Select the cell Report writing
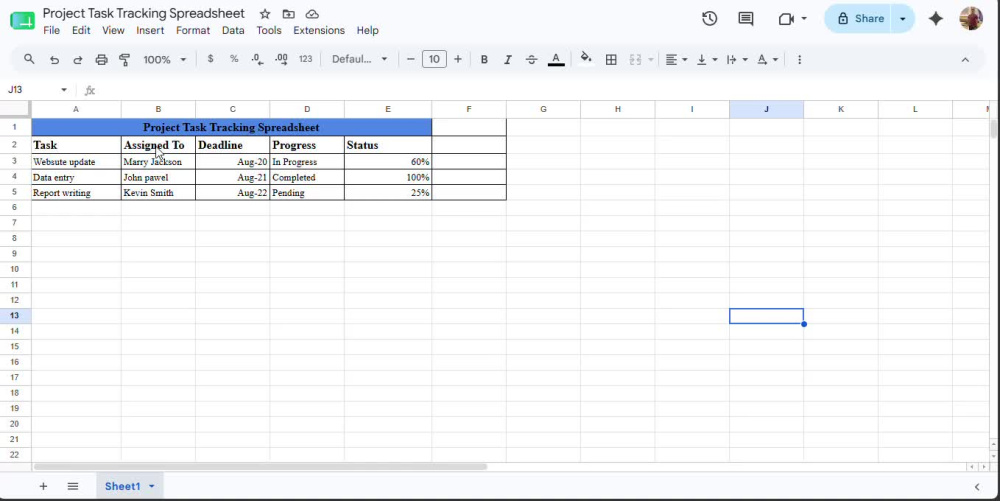This screenshot has height=501, width=1000. 76,192
